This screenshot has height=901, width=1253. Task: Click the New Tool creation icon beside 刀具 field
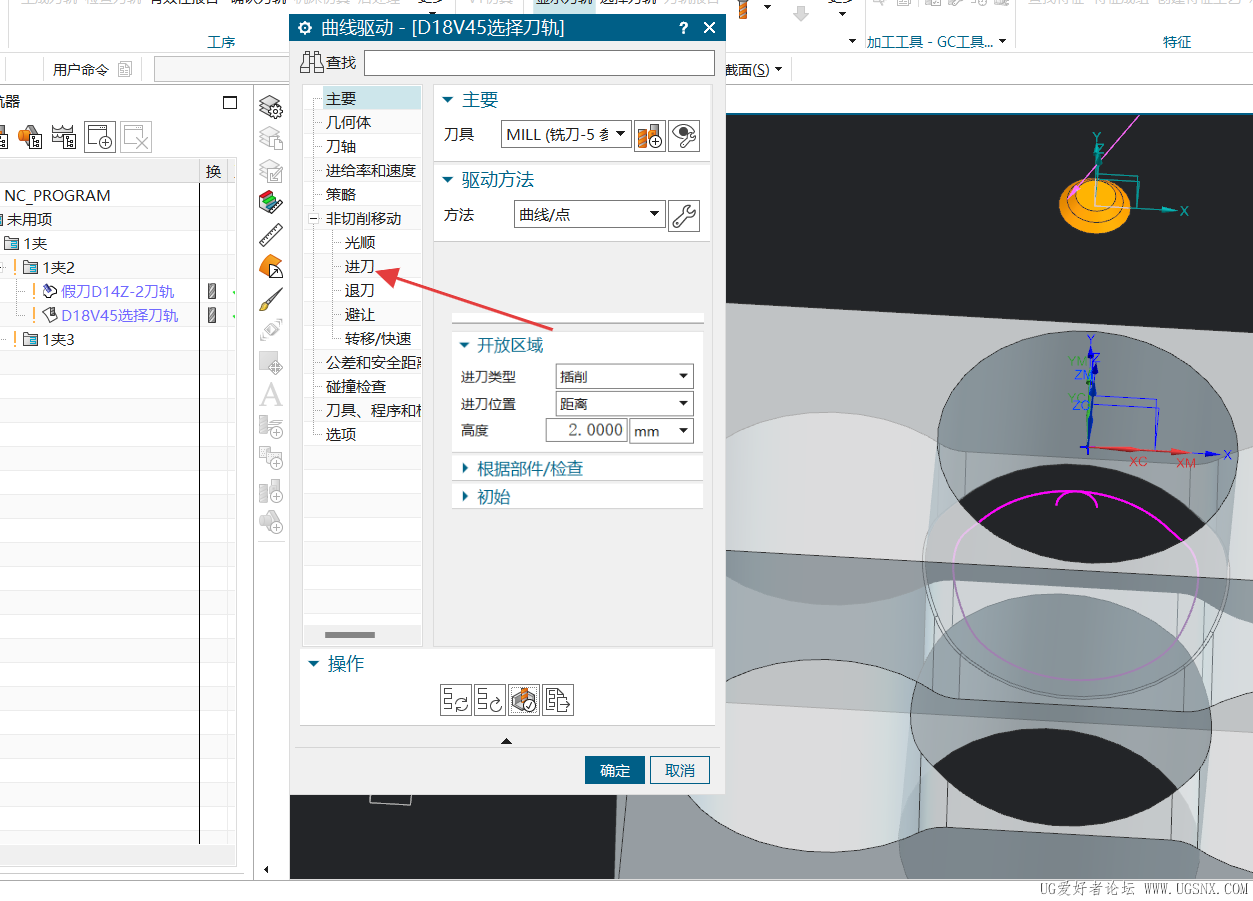[x=649, y=135]
